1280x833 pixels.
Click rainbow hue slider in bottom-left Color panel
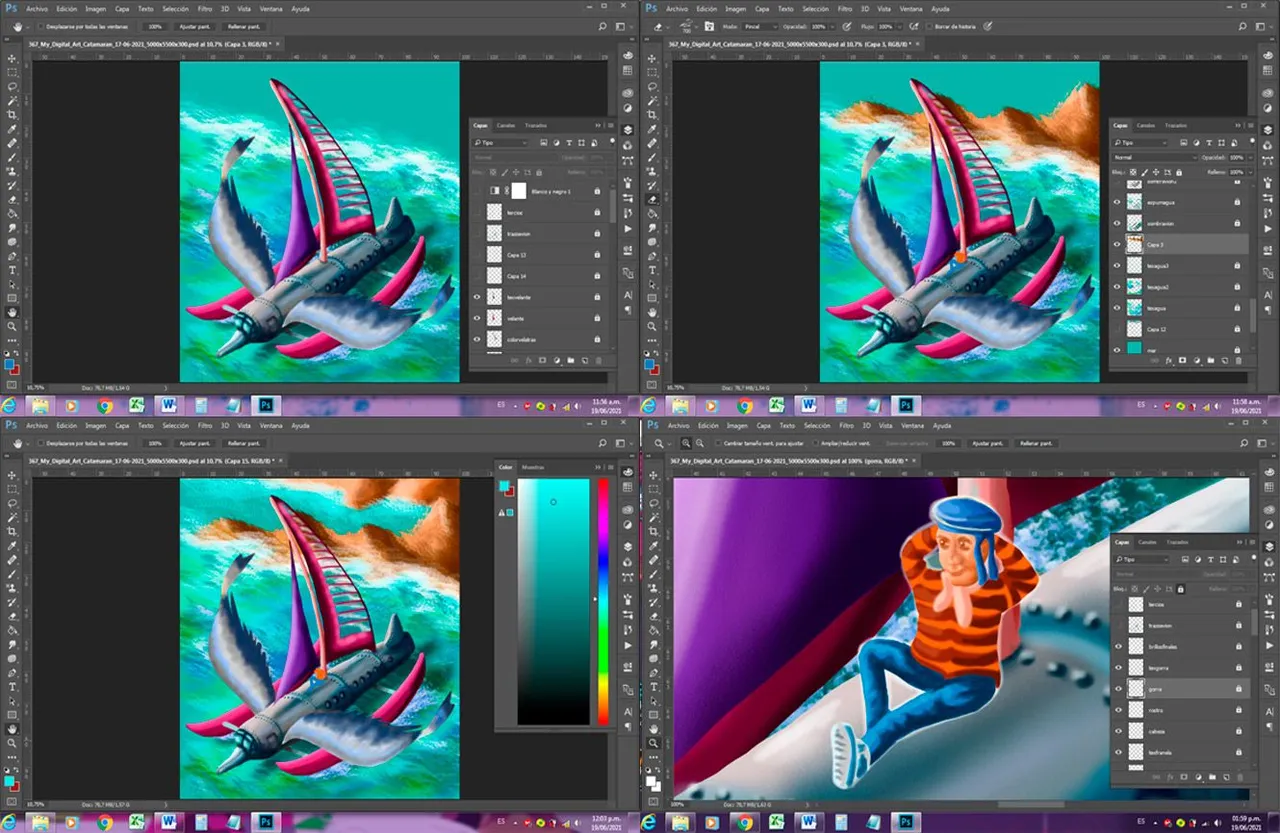click(x=603, y=601)
